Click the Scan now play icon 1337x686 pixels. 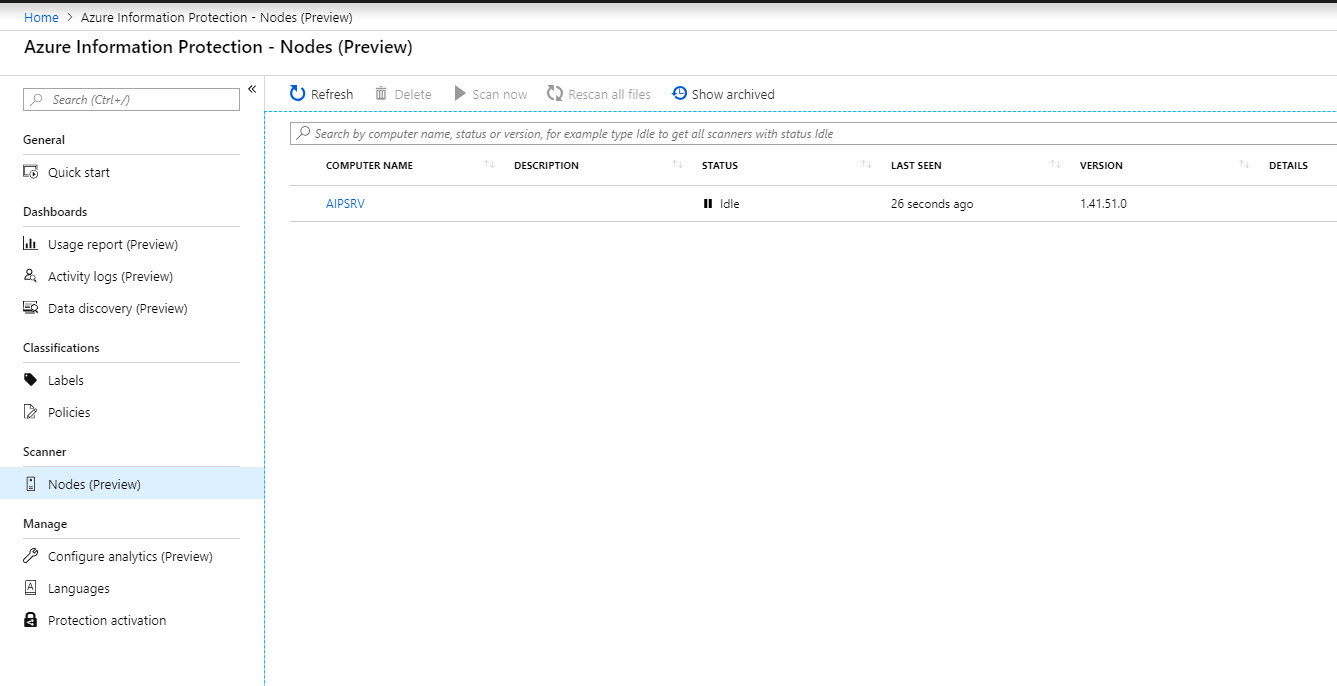click(460, 94)
